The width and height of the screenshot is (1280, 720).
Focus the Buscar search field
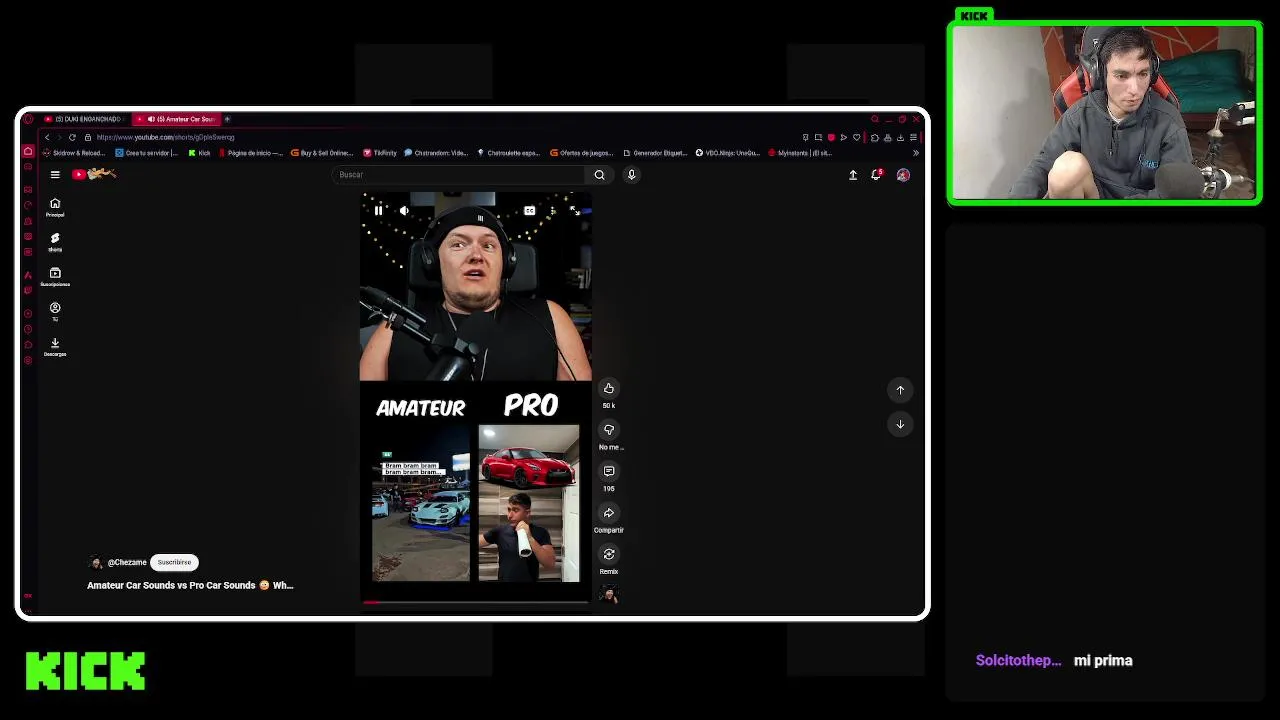pyautogui.click(x=460, y=175)
